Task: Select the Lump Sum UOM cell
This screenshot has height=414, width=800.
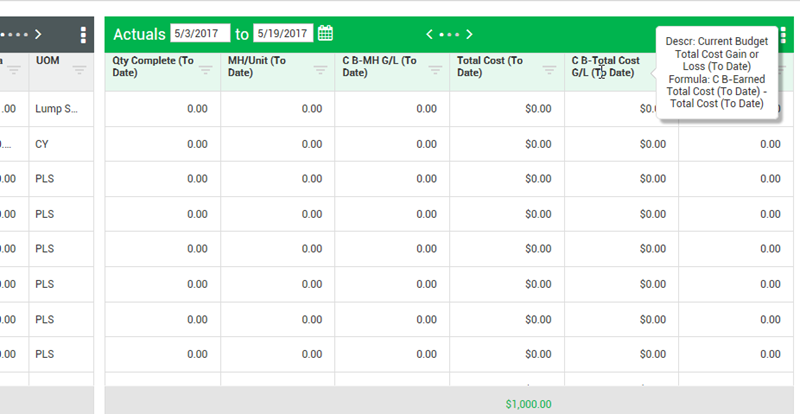Action: point(56,108)
